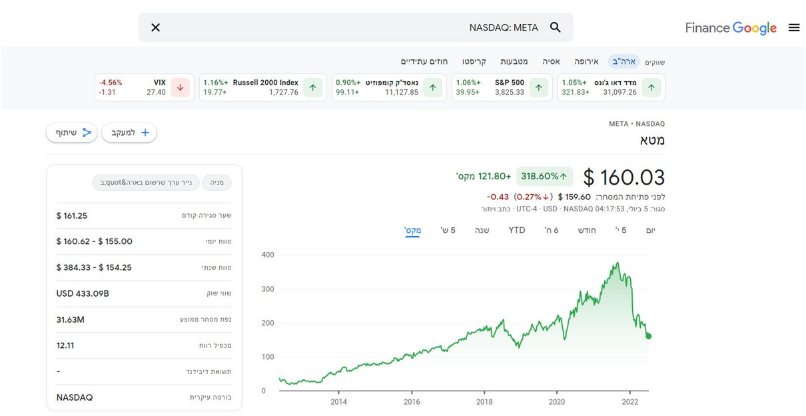
Task: Open the hamburger main menu
Action: pyautogui.click(x=794, y=28)
